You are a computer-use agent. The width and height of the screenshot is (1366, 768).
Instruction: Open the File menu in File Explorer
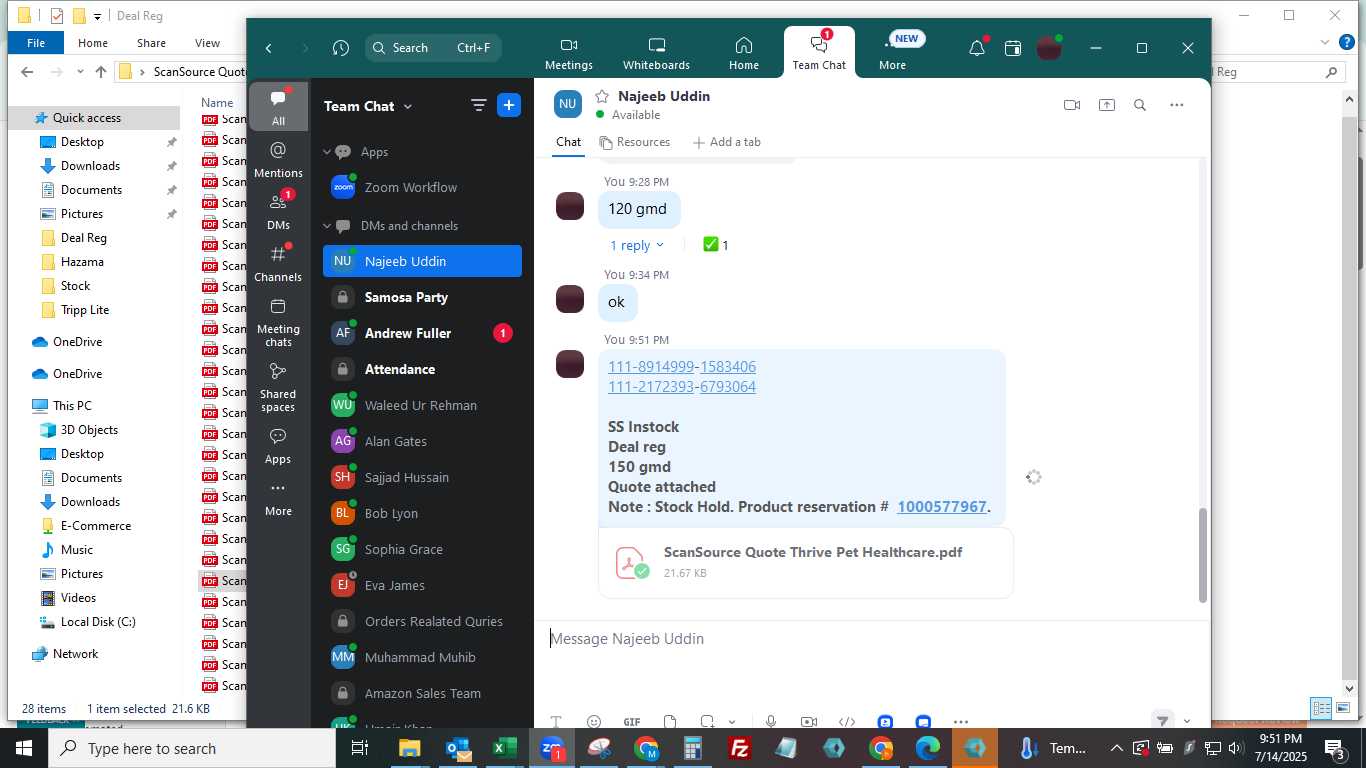[36, 43]
